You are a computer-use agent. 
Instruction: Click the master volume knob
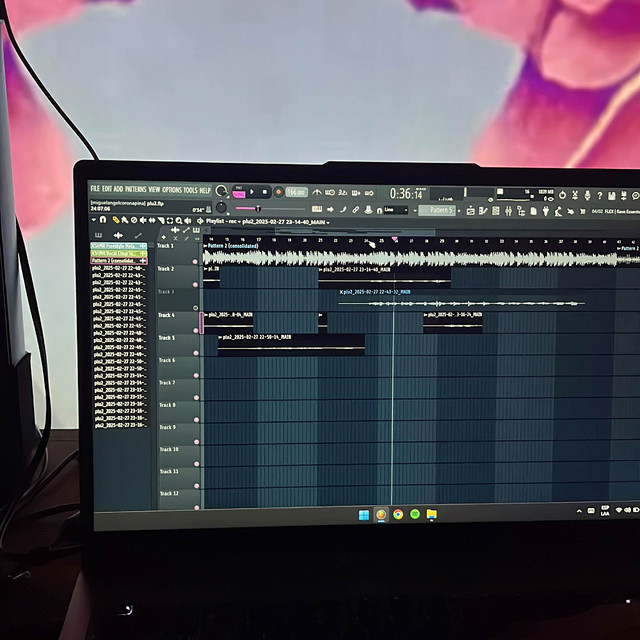pyautogui.click(x=221, y=191)
